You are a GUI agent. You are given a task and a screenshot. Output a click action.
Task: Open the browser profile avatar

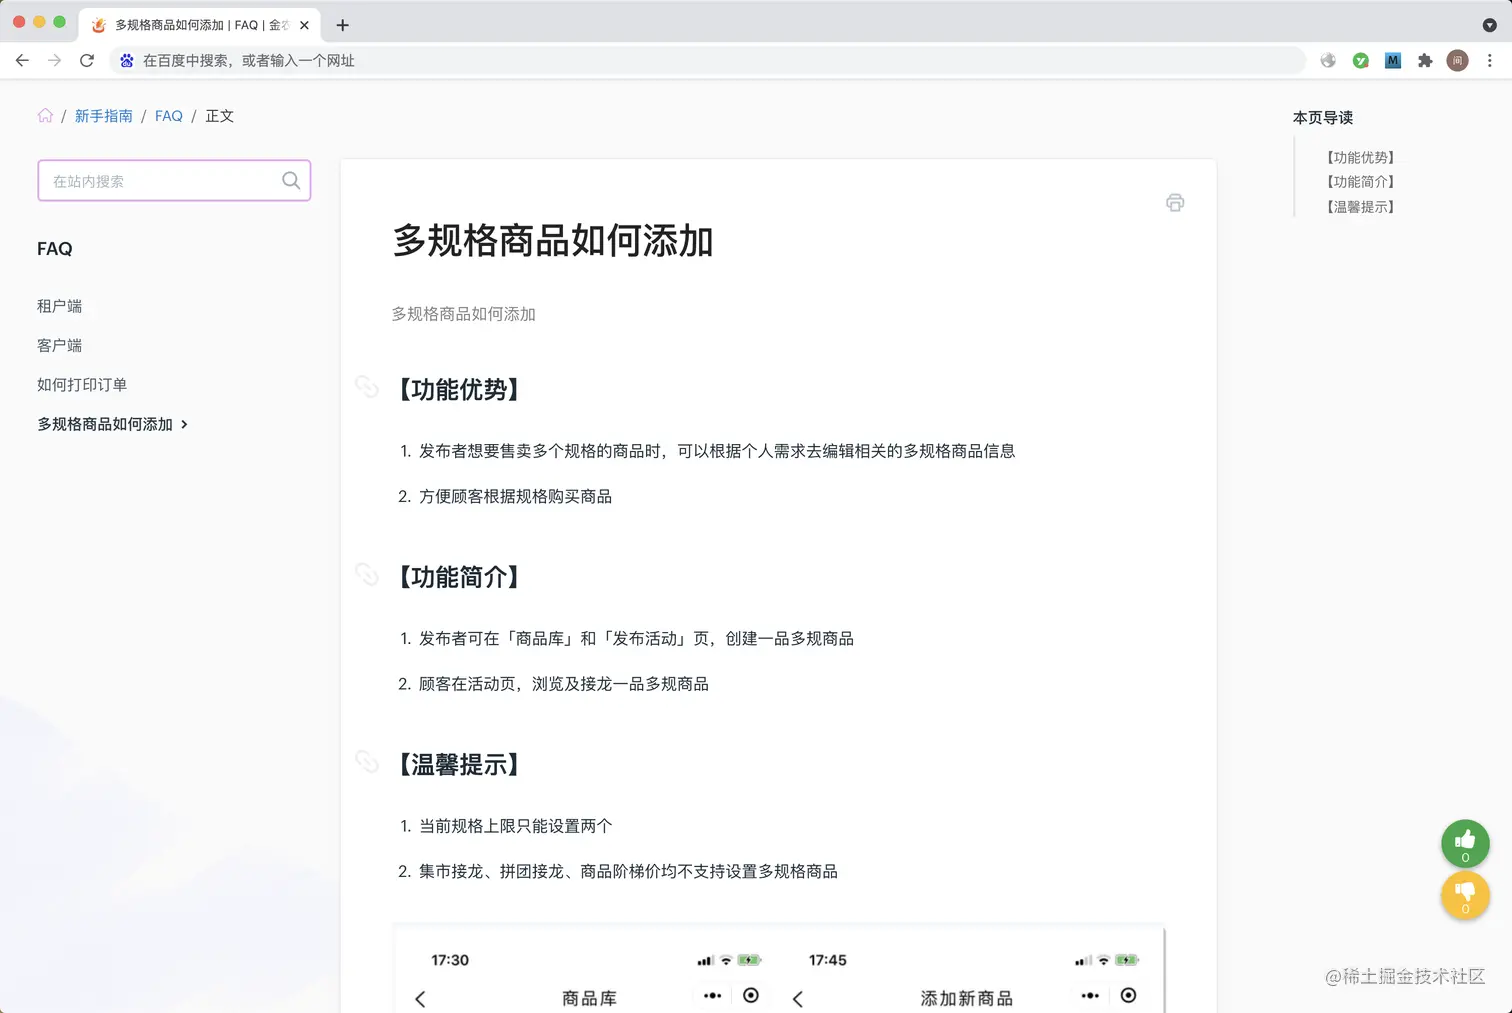1458,61
